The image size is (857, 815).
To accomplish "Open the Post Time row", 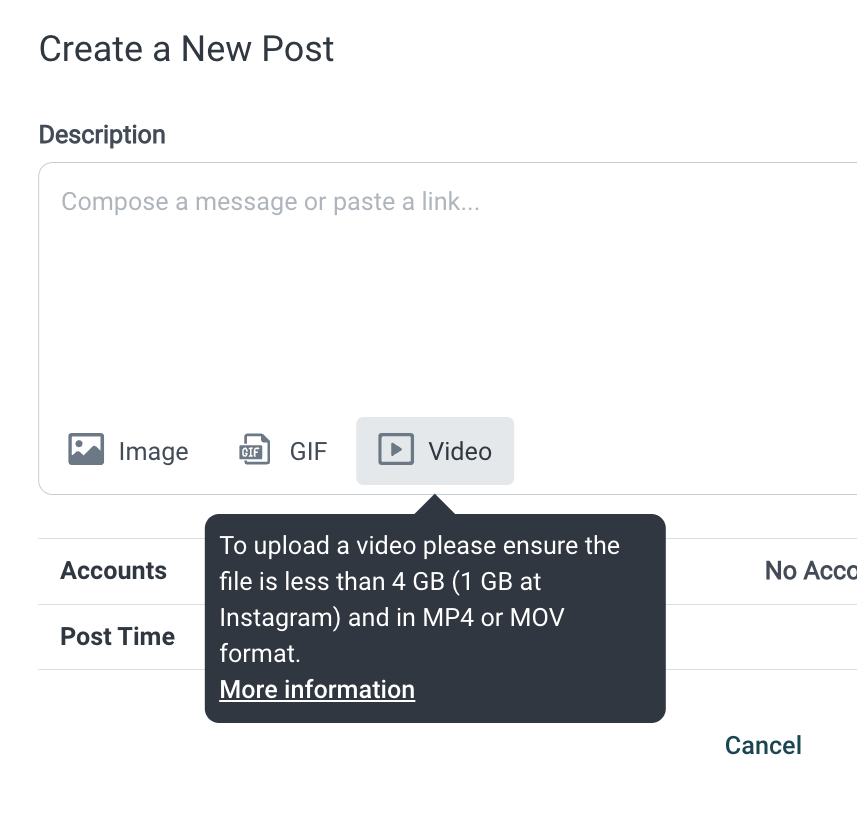I will coord(448,637).
